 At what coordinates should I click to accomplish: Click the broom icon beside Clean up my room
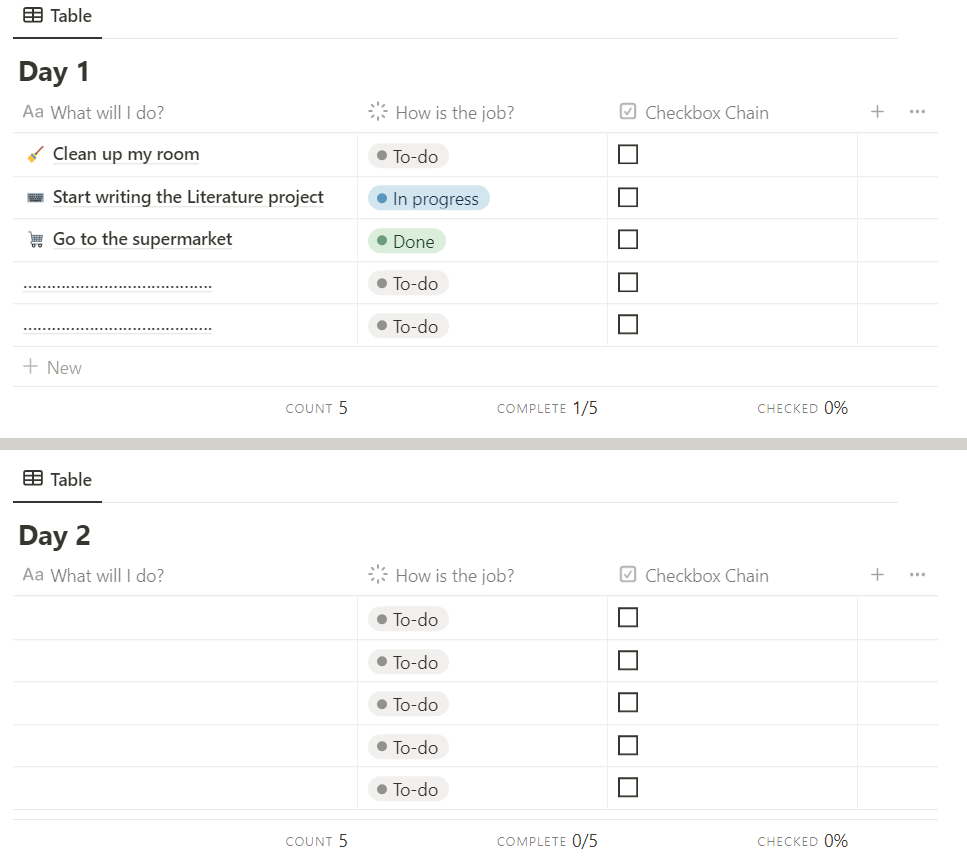pyautogui.click(x=35, y=154)
